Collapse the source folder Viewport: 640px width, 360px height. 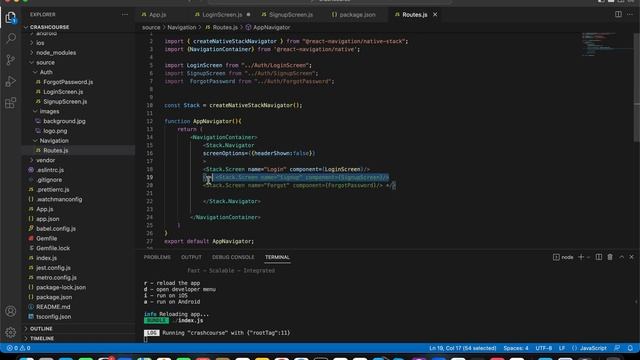[x=45, y=62]
